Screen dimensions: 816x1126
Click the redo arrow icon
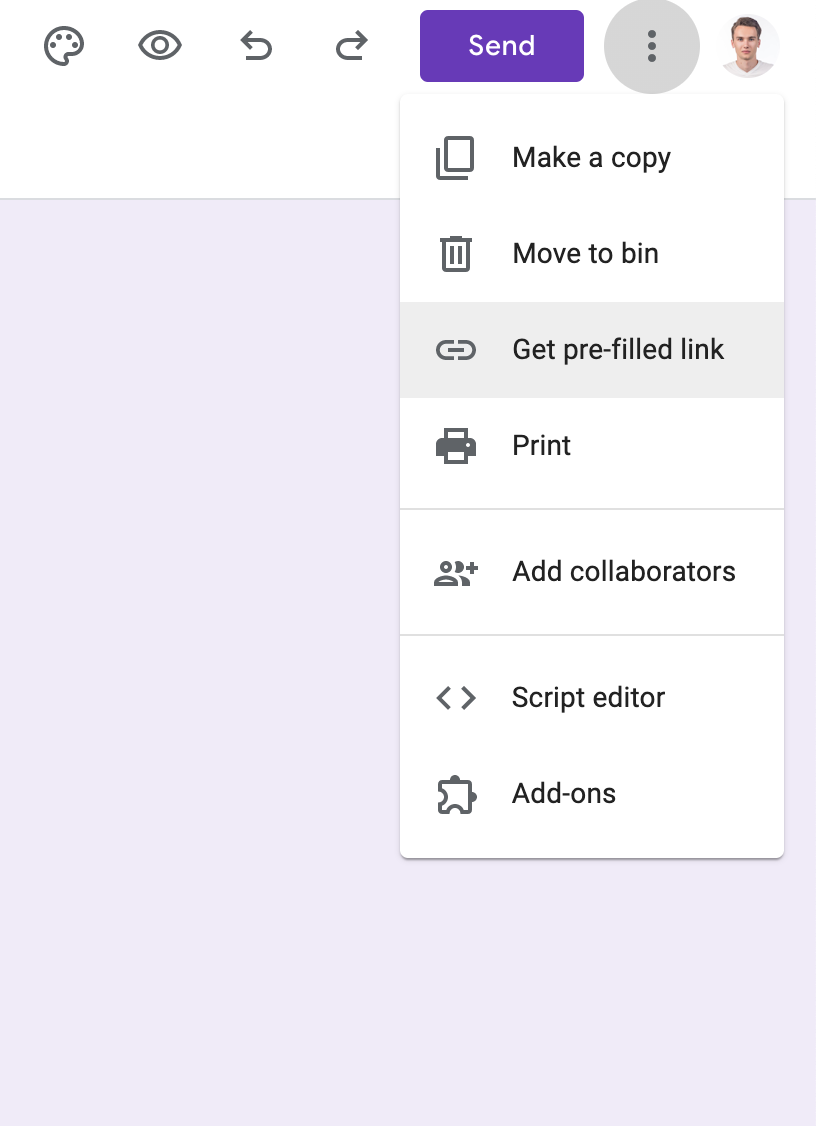click(x=351, y=46)
